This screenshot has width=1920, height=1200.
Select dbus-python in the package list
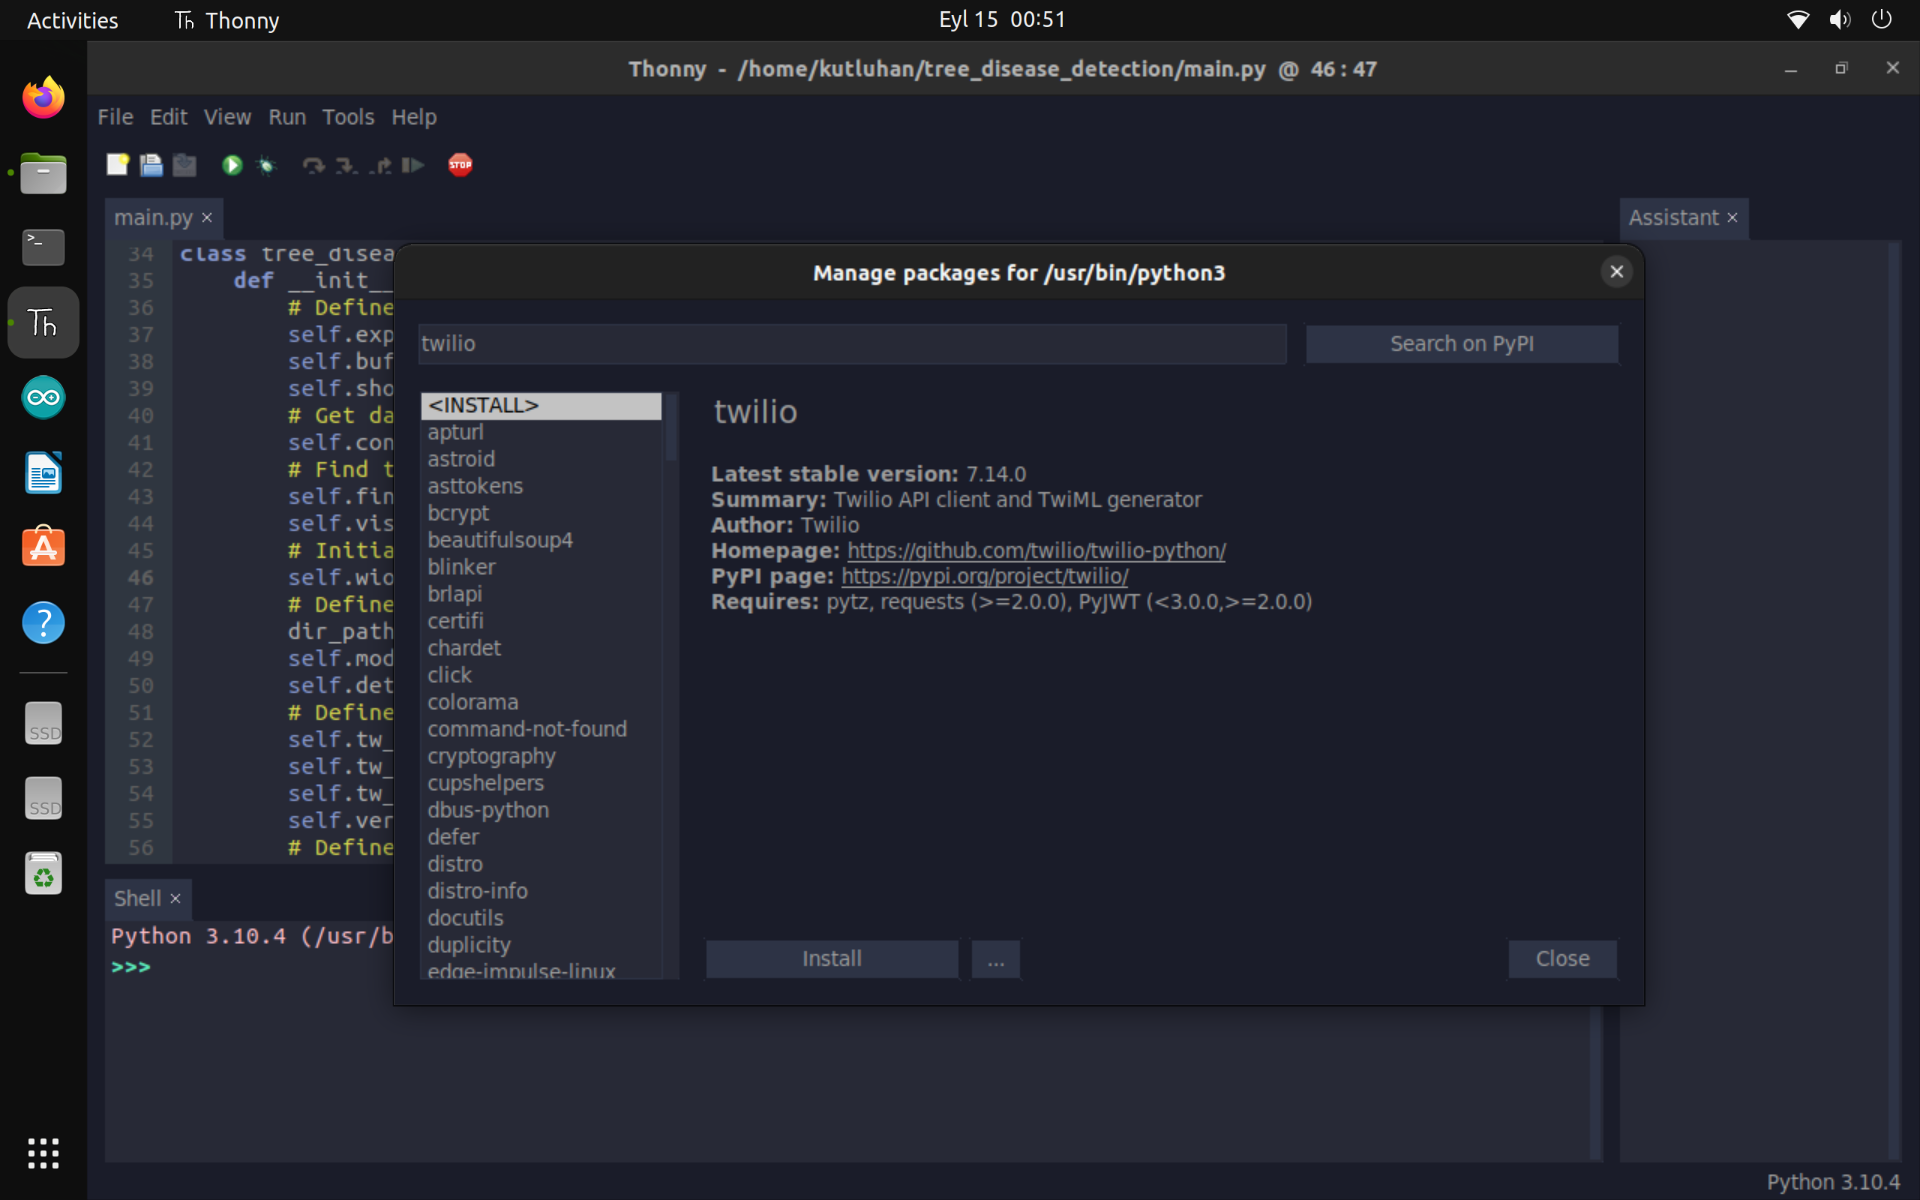pyautogui.click(x=541, y=810)
